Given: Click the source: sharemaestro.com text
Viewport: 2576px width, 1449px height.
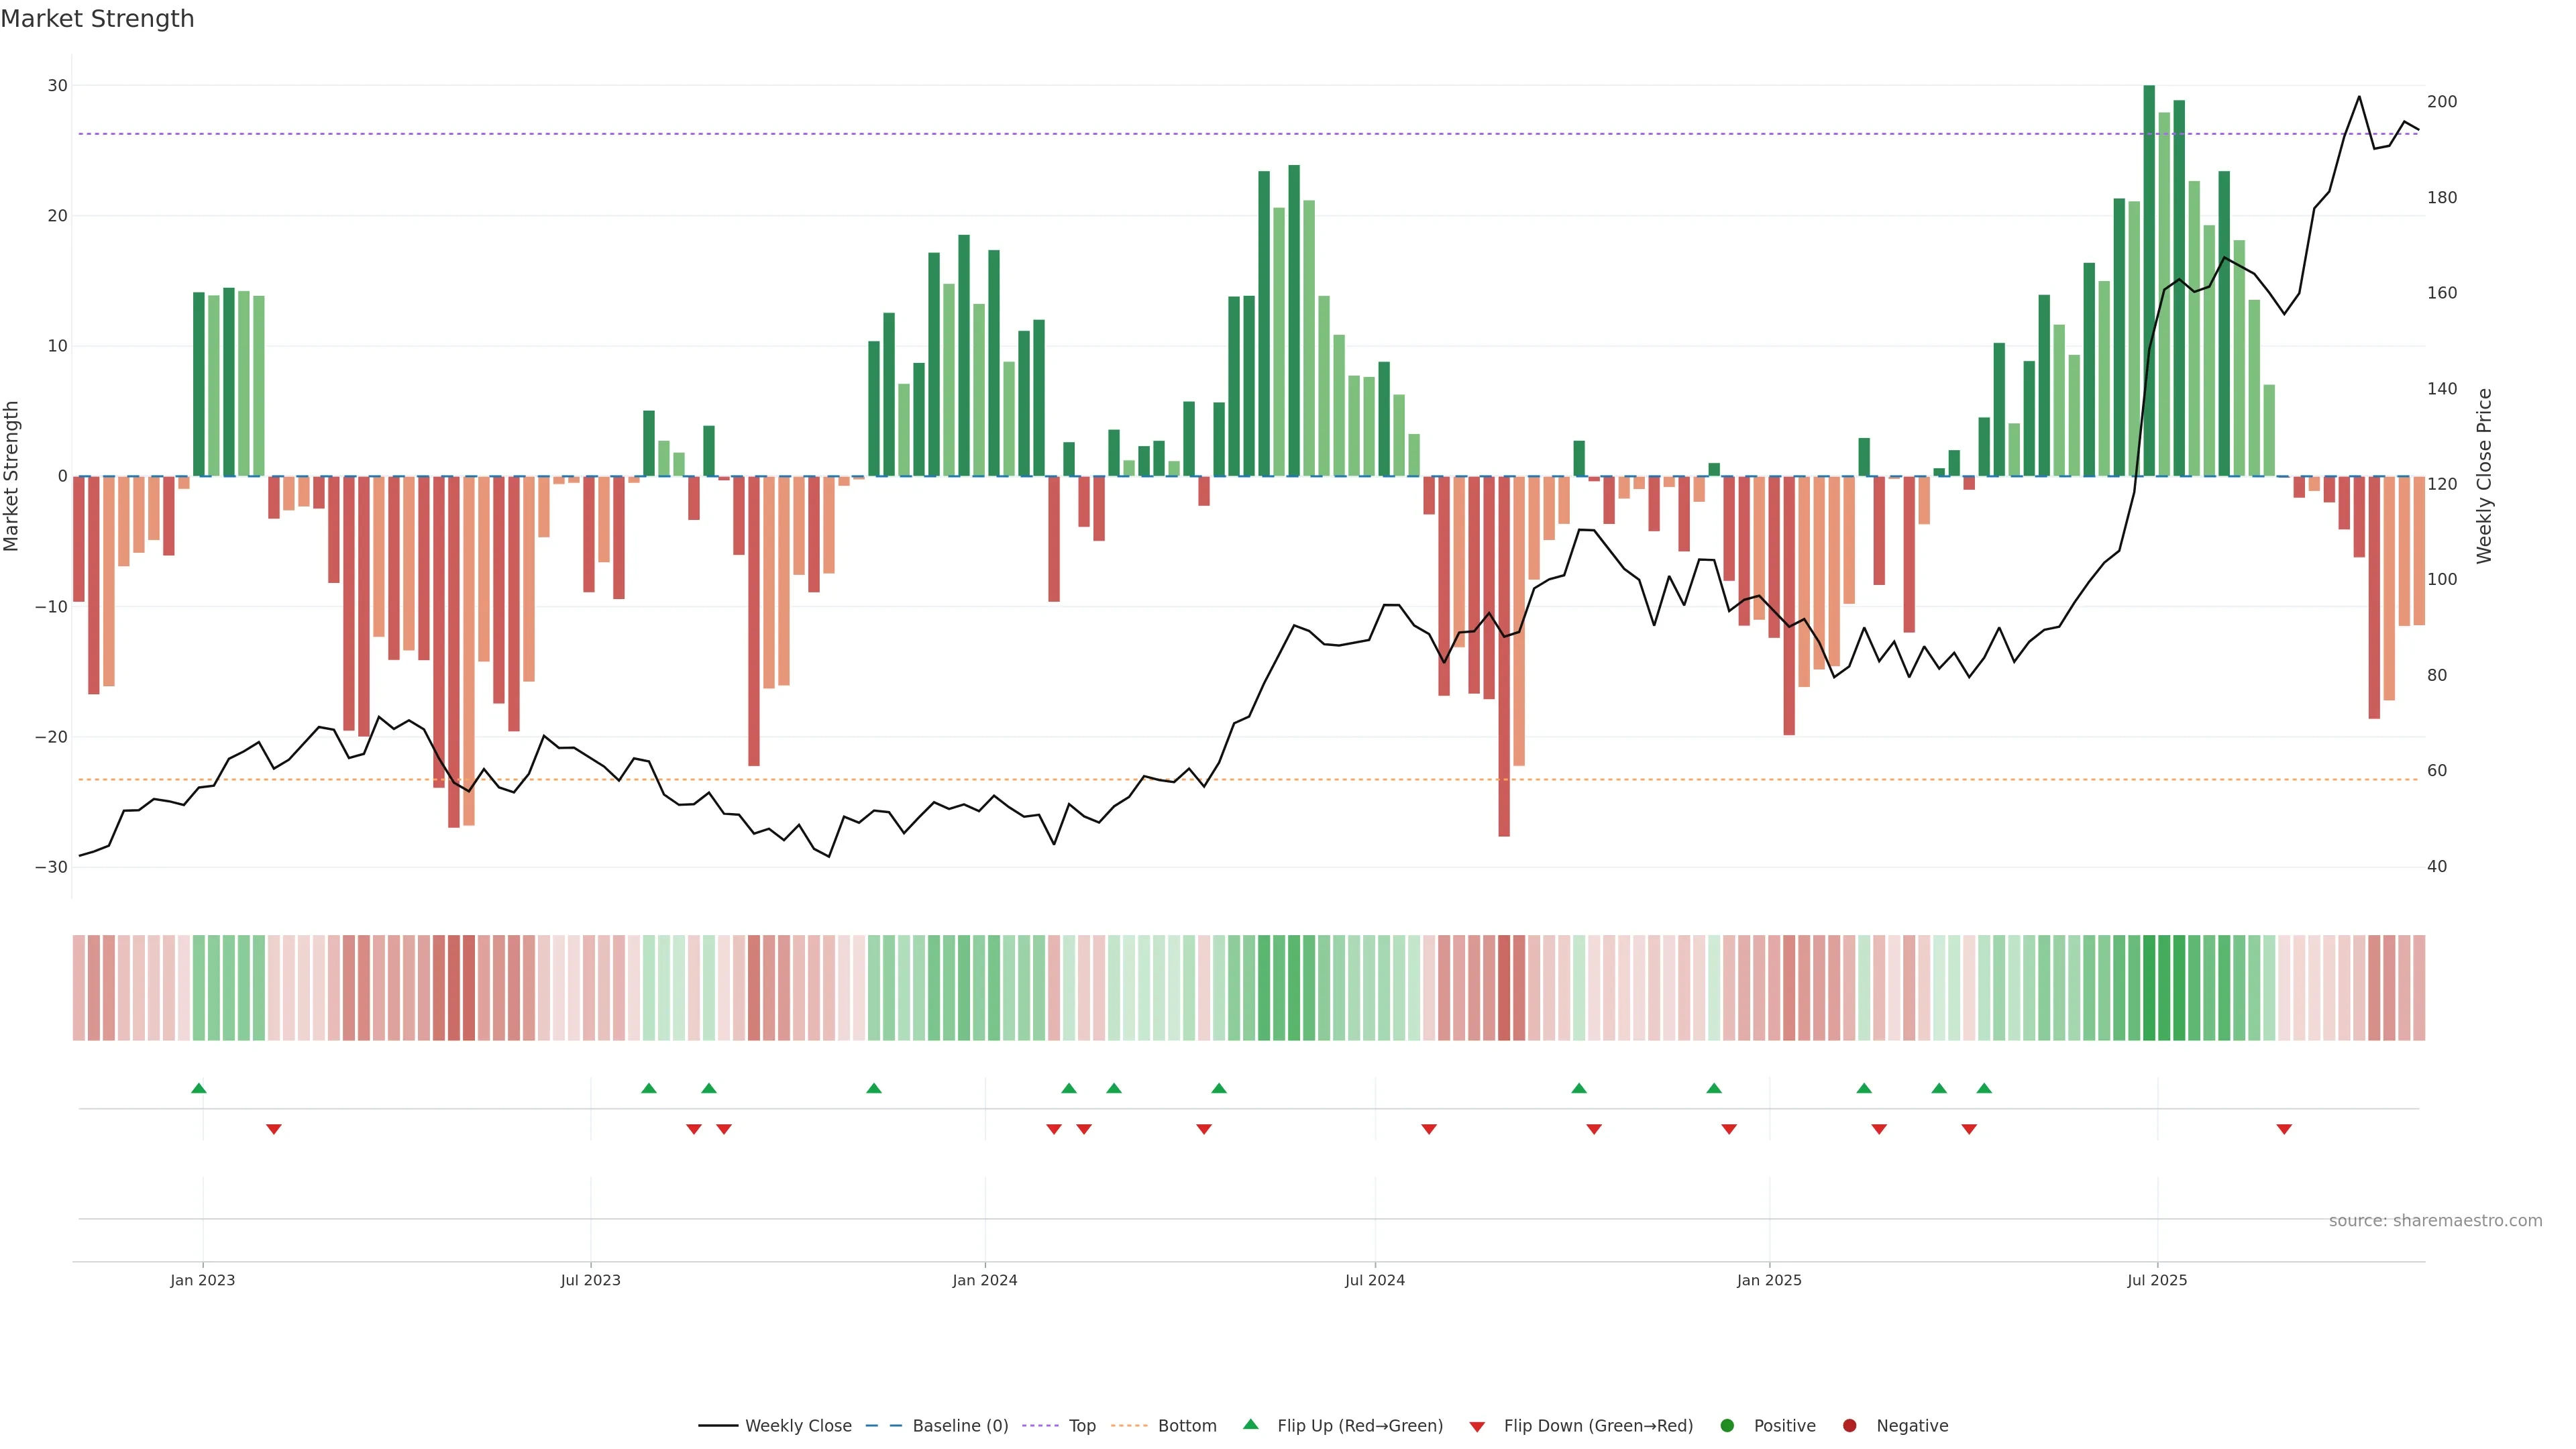Looking at the screenshot, I should (x=2435, y=1220).
